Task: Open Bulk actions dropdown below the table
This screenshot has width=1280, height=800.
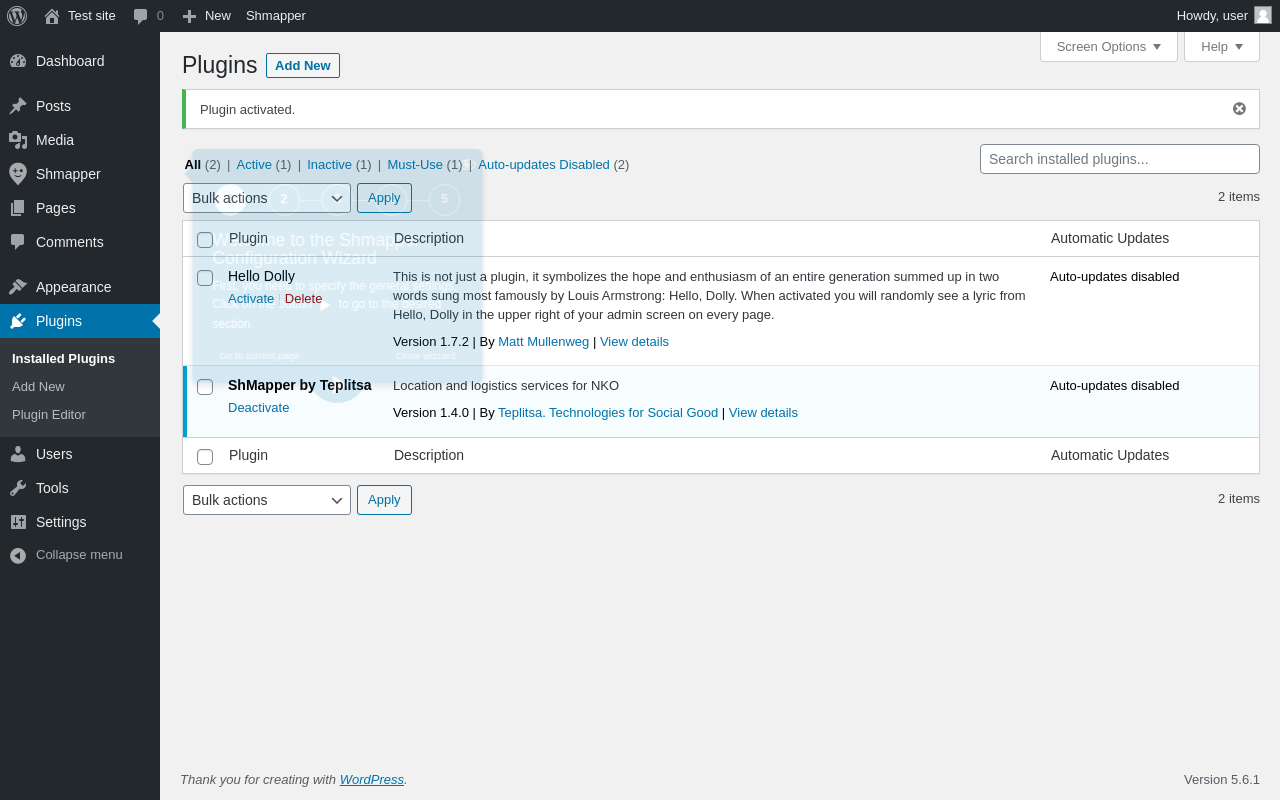Action: point(267,500)
